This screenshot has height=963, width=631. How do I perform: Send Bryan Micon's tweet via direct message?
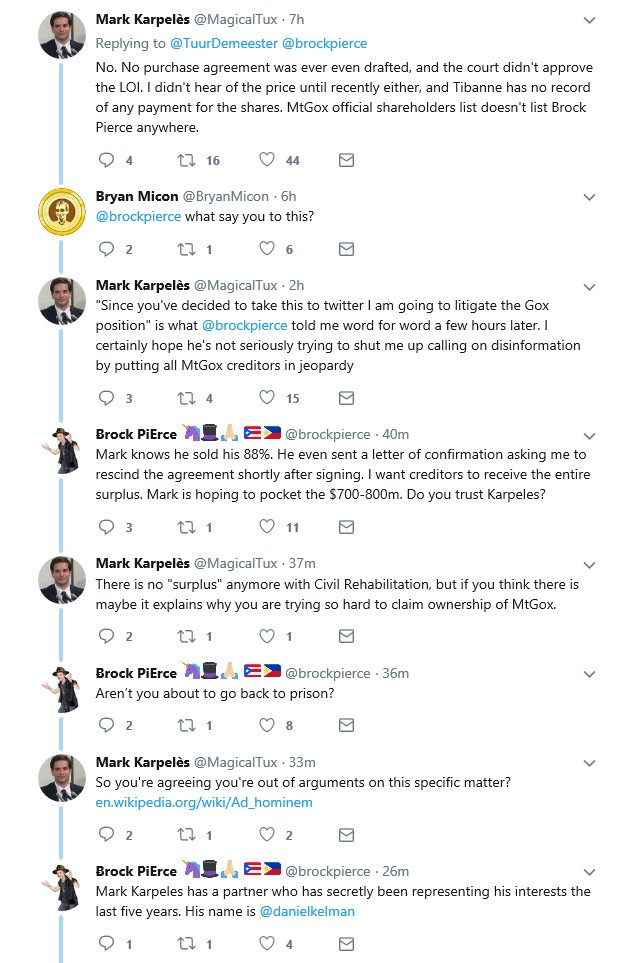(347, 249)
